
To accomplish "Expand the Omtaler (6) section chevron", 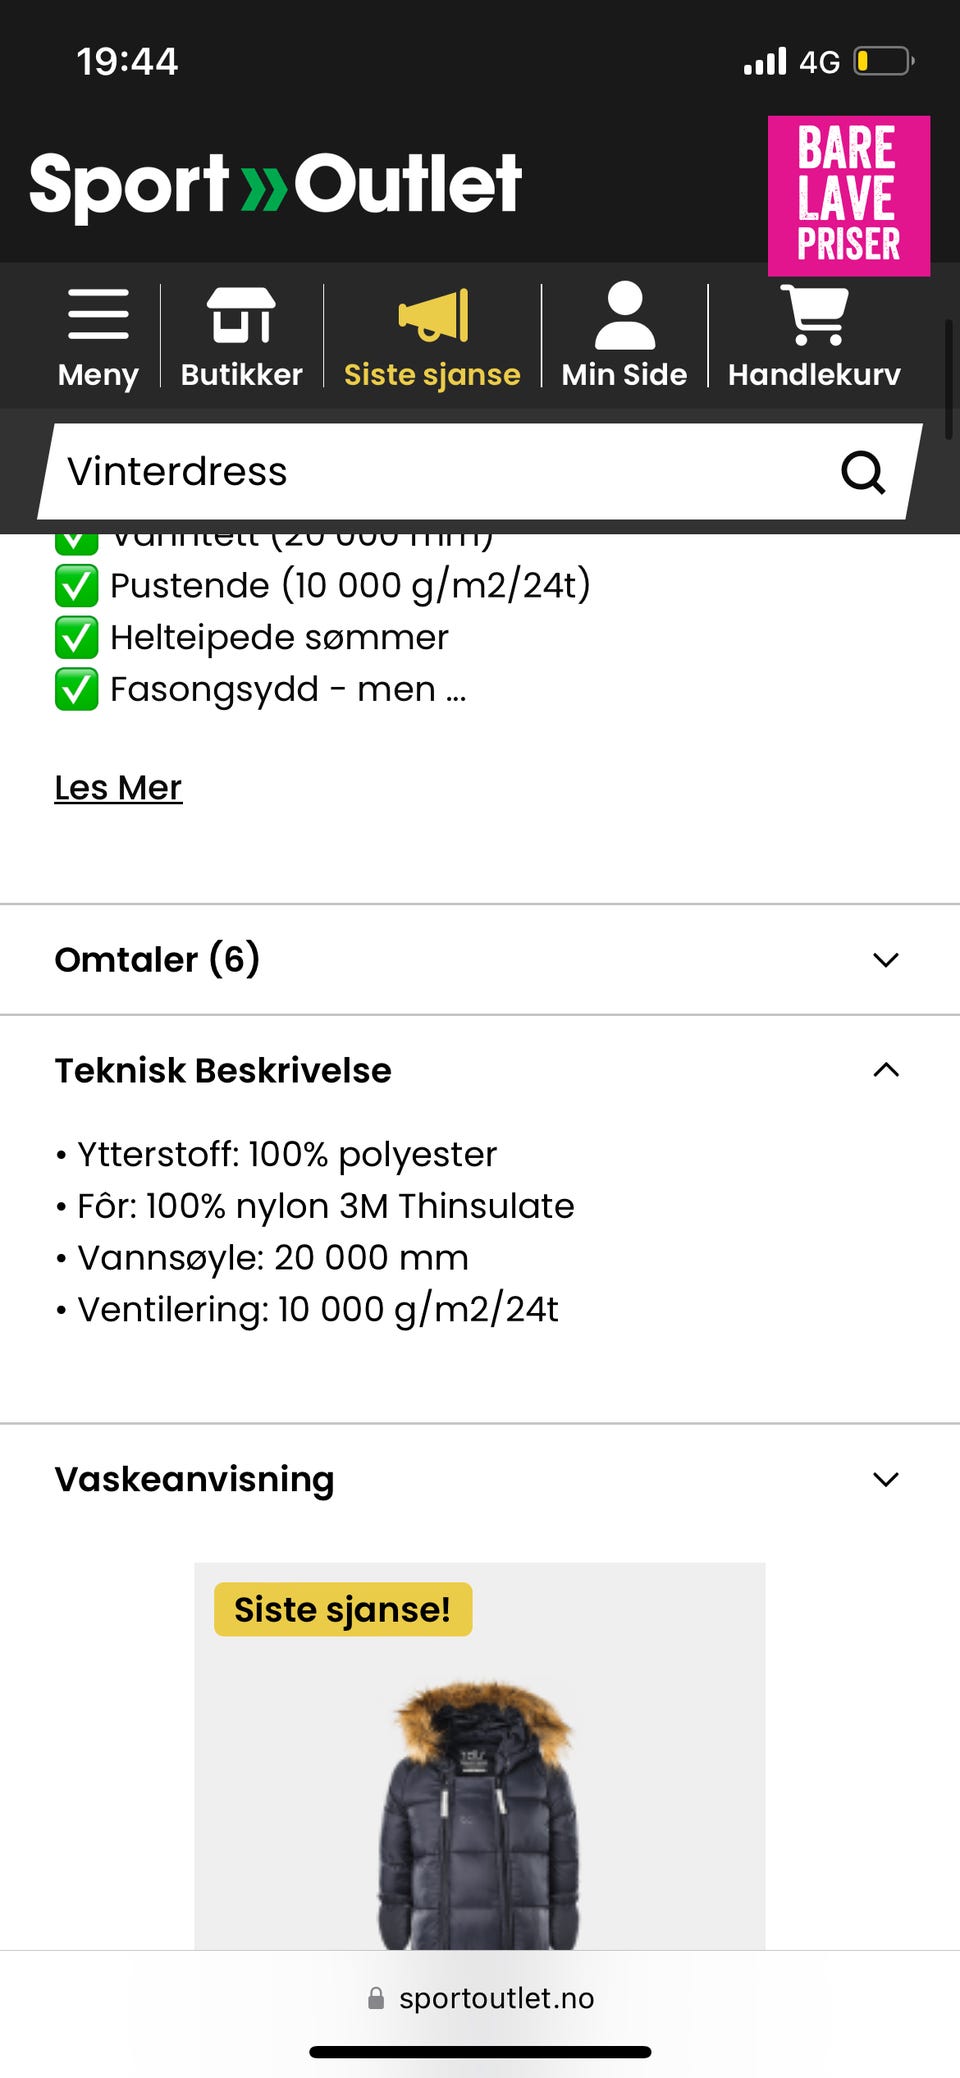I will click(886, 960).
